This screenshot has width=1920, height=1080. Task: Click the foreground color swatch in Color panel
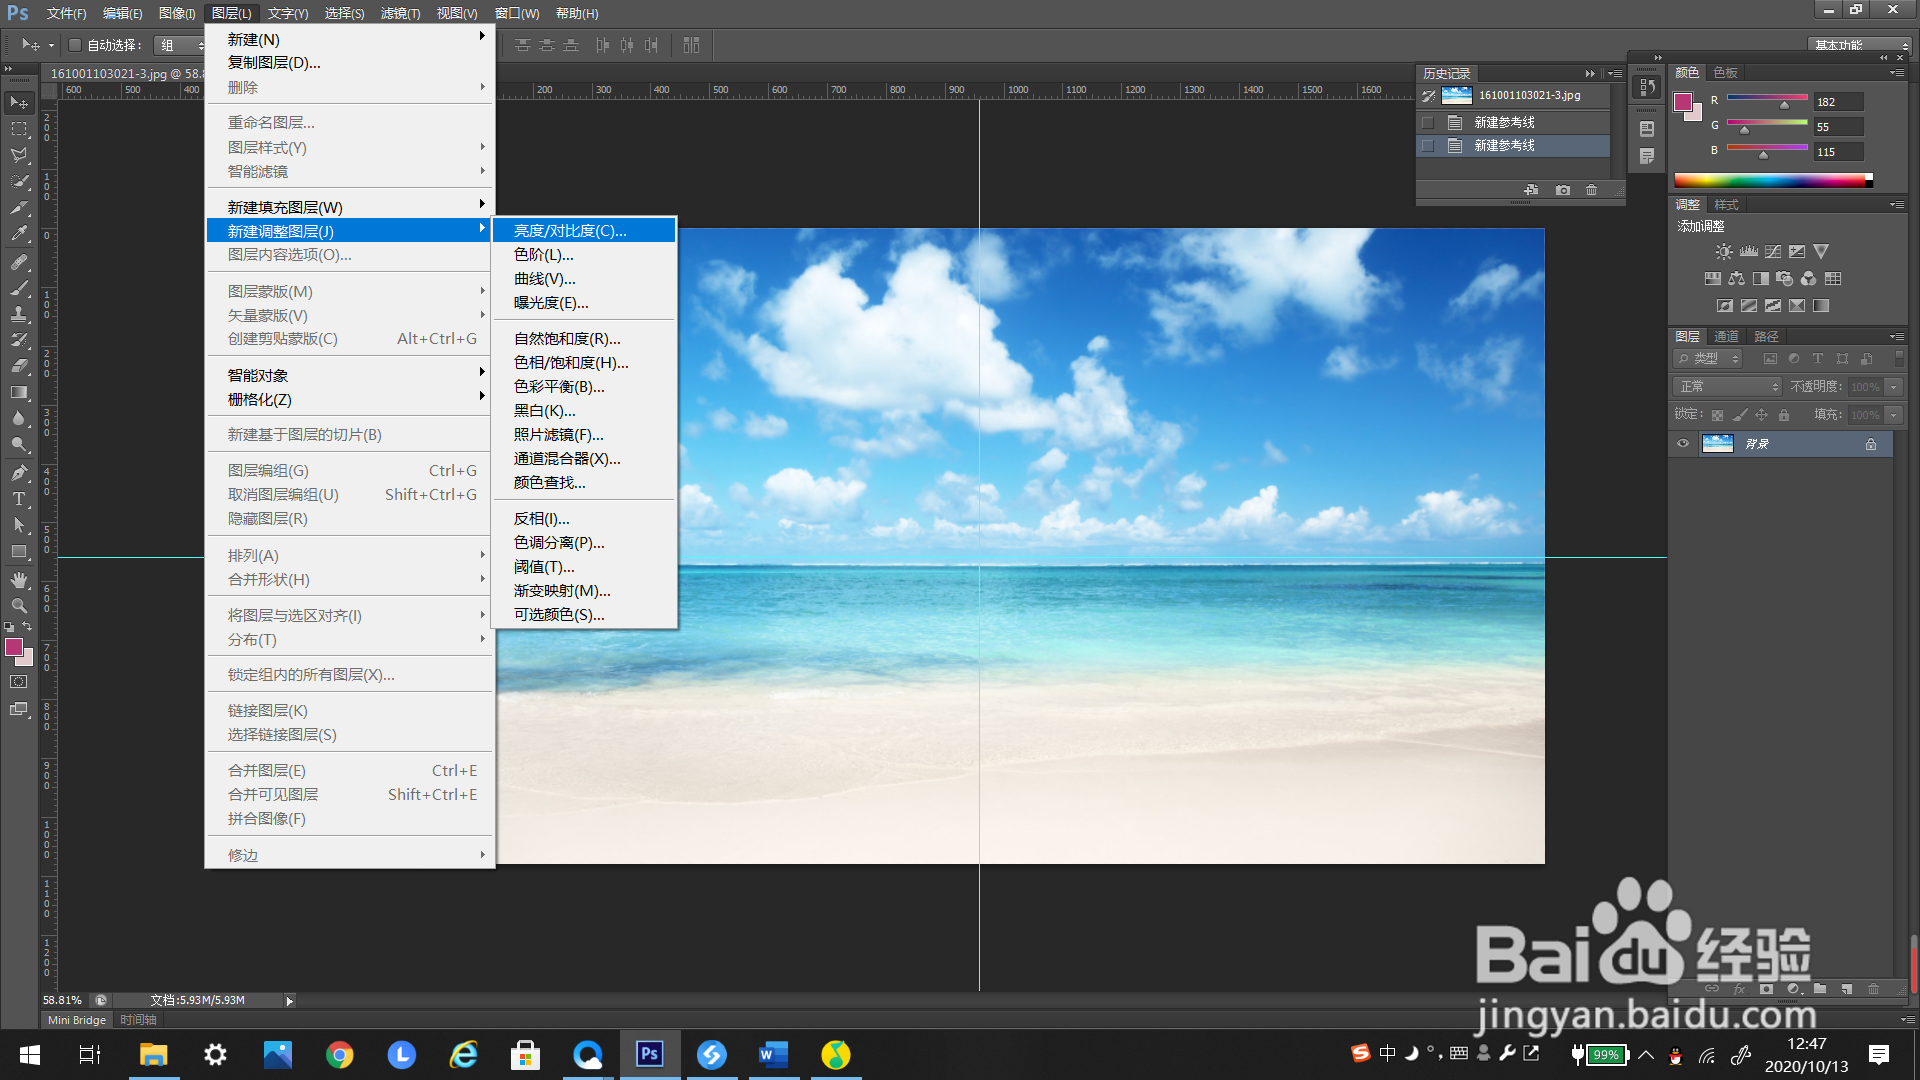pos(1683,102)
